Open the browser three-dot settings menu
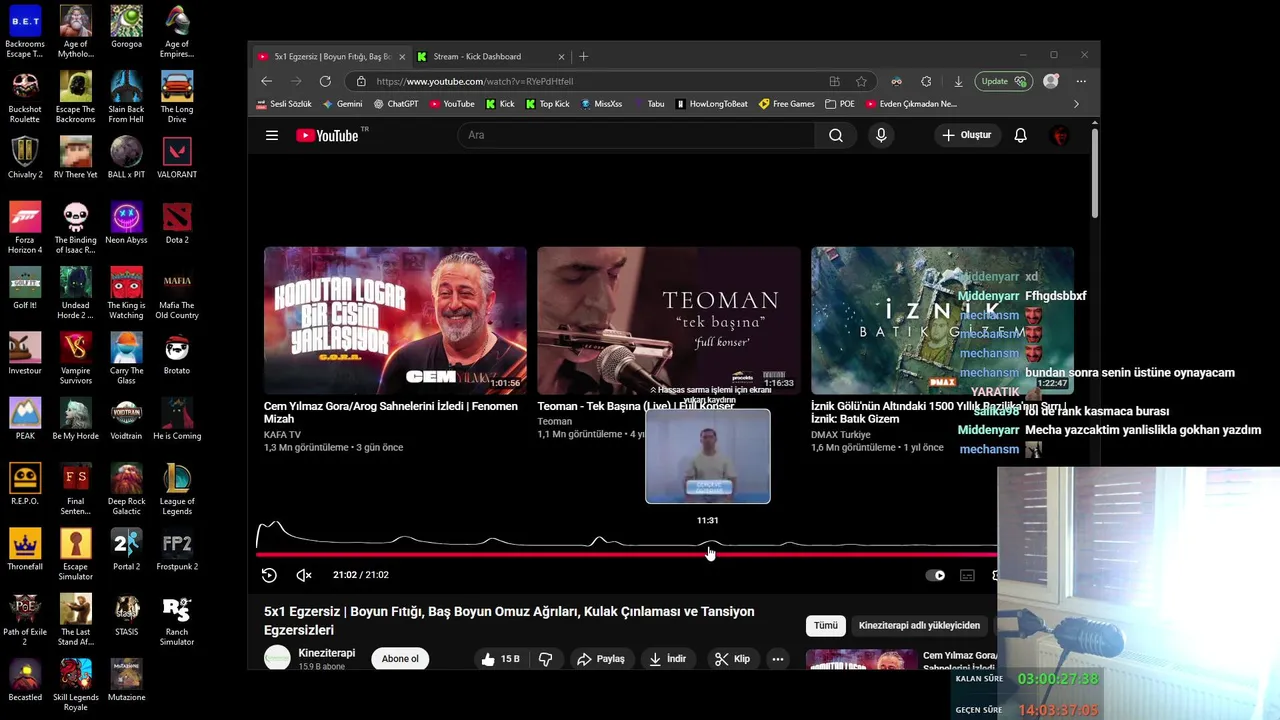Image resolution: width=1280 pixels, height=720 pixels. [1081, 81]
